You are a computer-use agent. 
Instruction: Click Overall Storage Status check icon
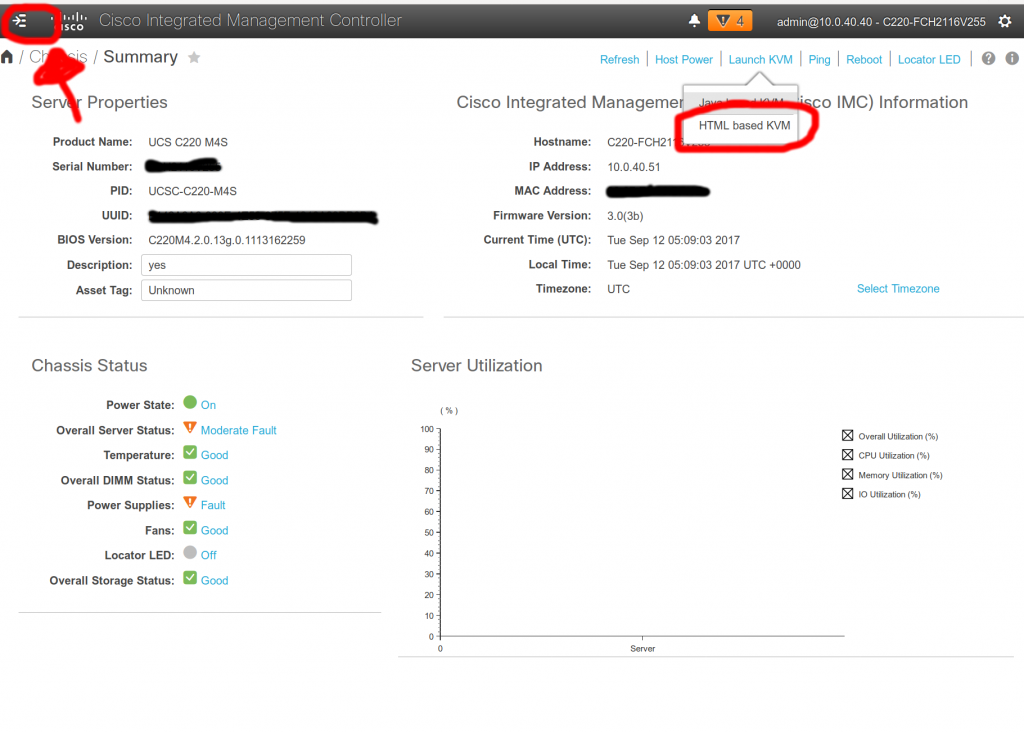(x=190, y=578)
